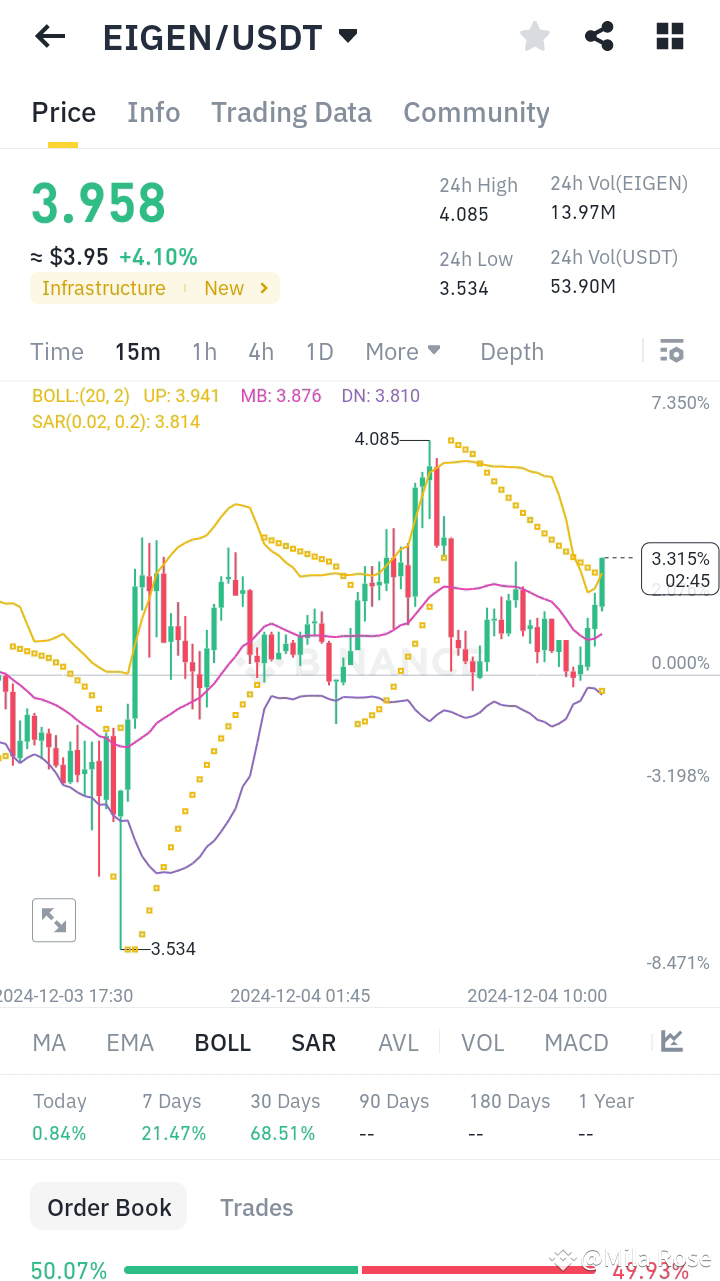
Task: Enable the VOL indicator
Action: click(483, 1042)
